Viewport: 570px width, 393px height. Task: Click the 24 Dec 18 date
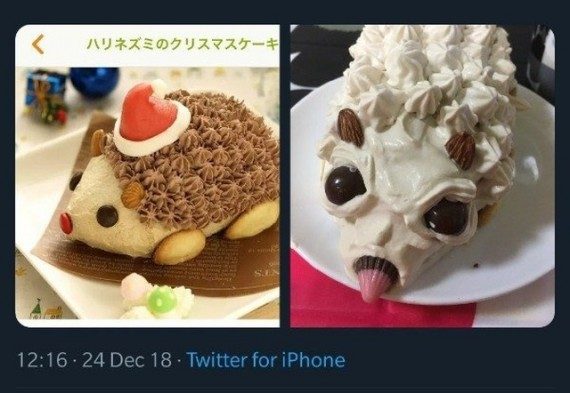(127, 360)
